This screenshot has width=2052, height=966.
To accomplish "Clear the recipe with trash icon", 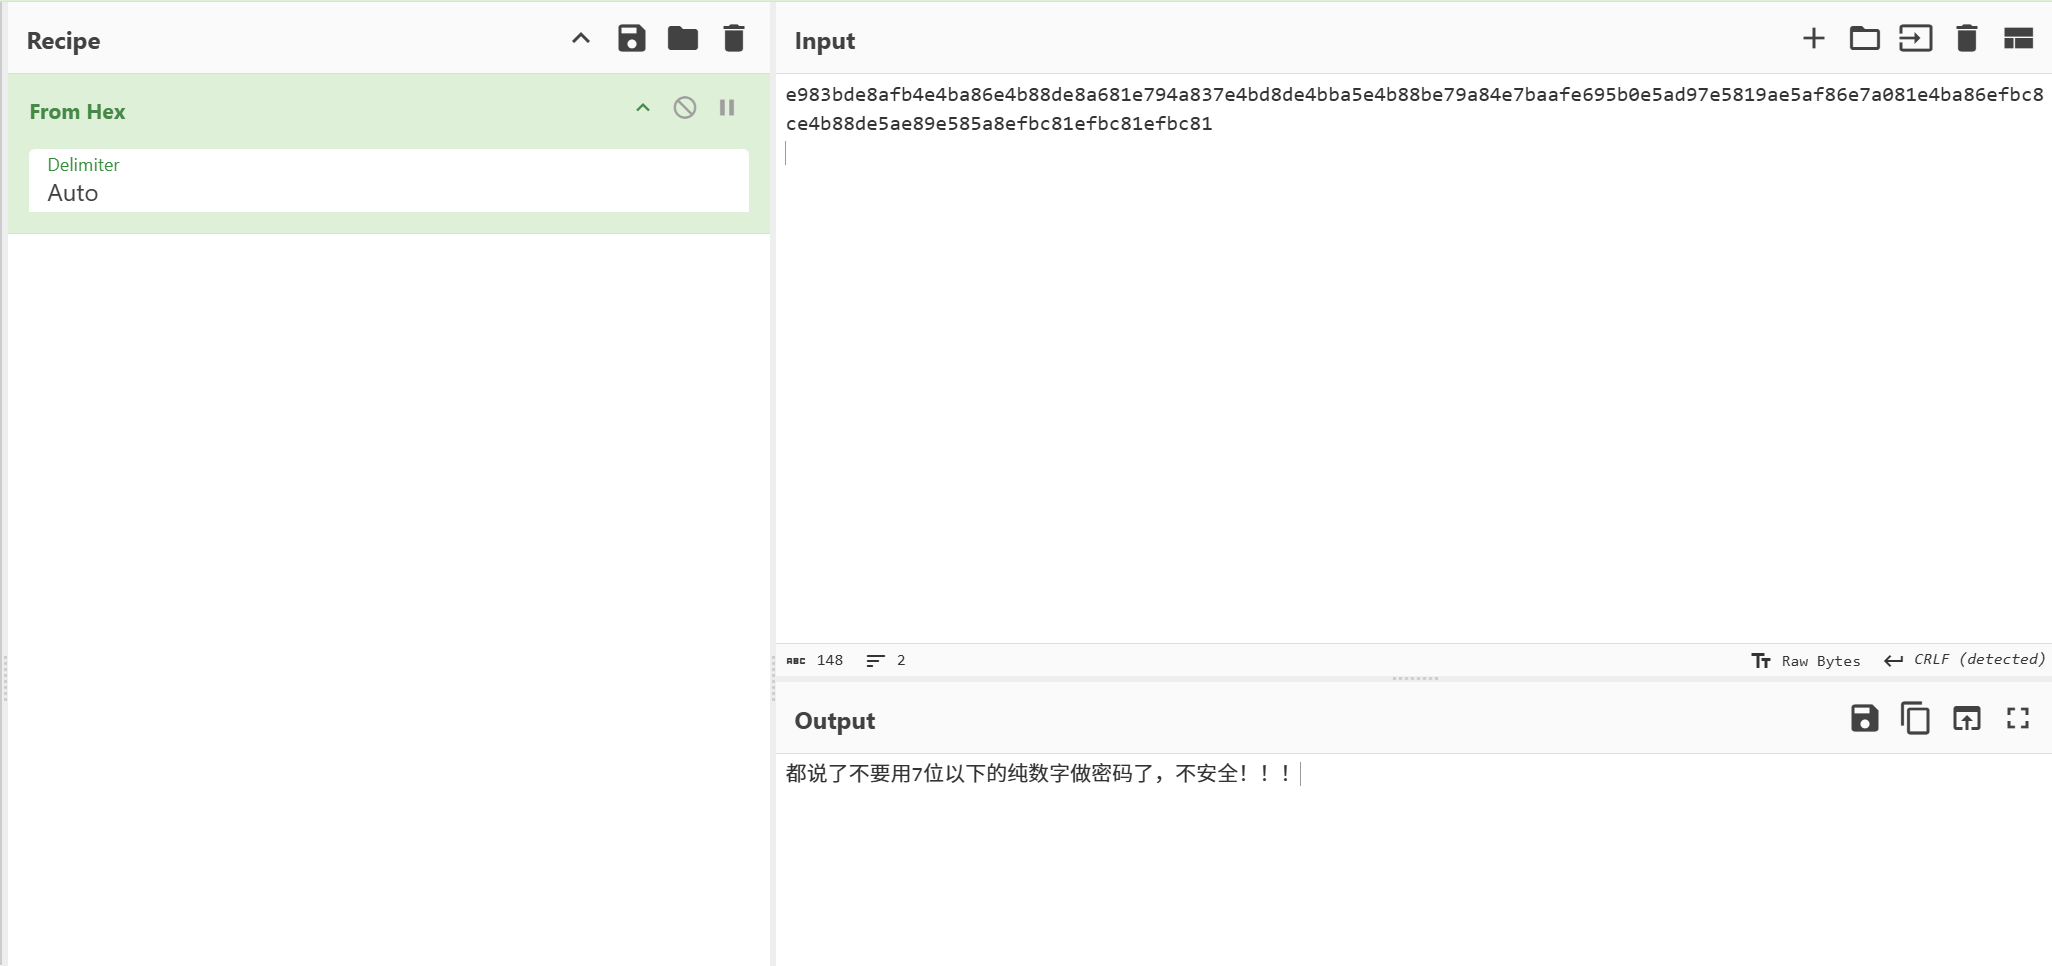I will (x=734, y=39).
